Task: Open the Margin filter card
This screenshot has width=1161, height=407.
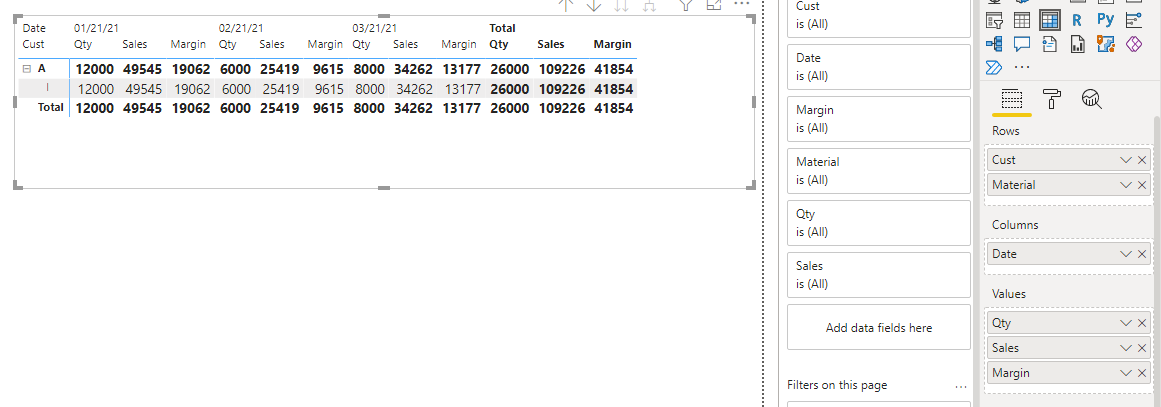Action: coord(879,118)
